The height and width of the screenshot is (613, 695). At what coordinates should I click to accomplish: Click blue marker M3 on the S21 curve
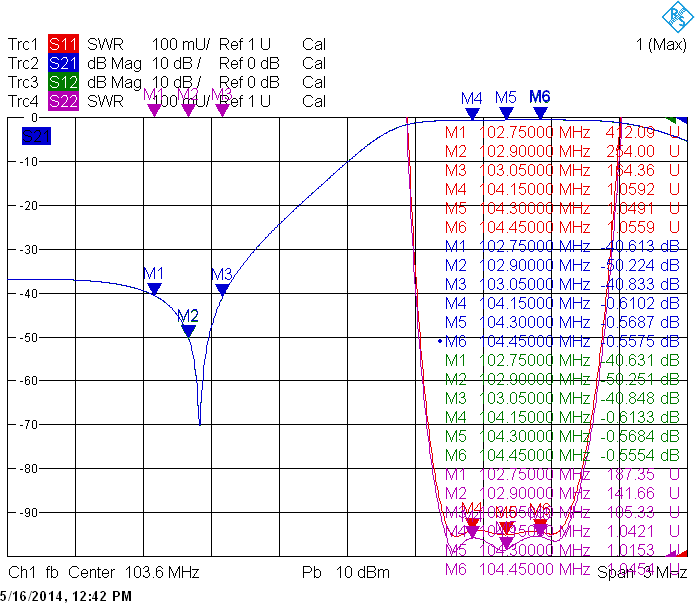222,281
